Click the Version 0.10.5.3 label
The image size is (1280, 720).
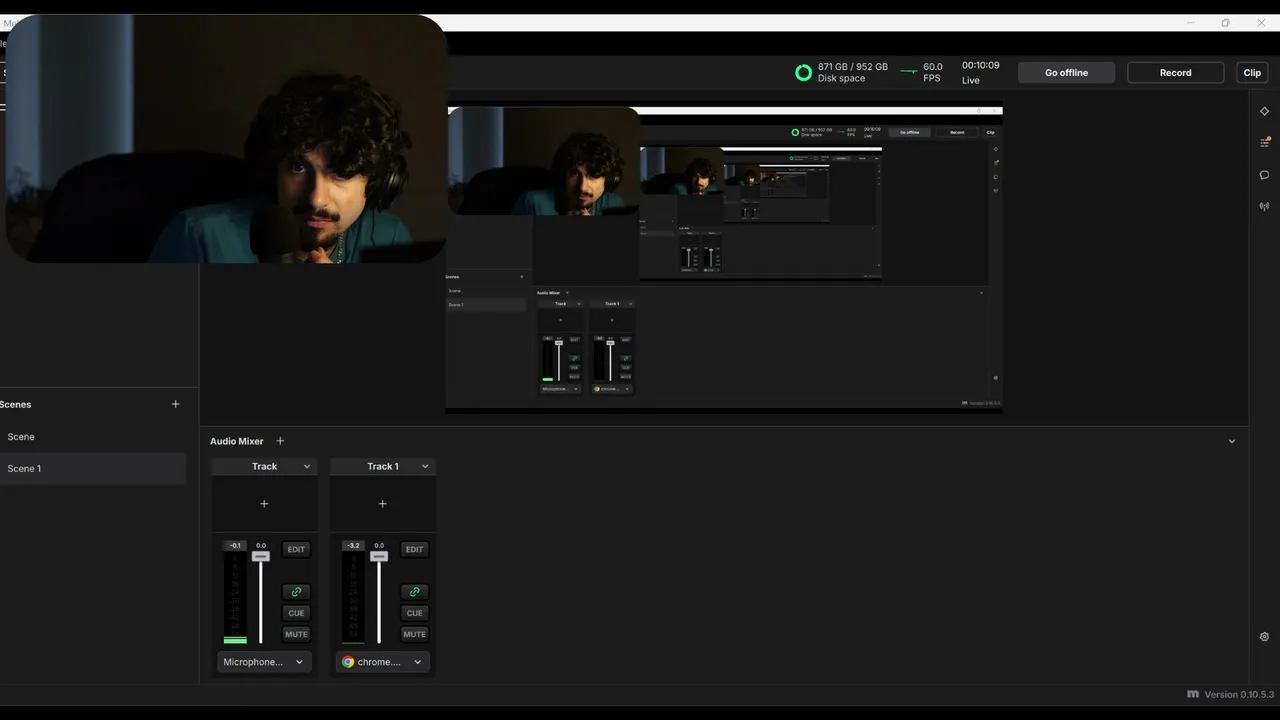(1240, 694)
